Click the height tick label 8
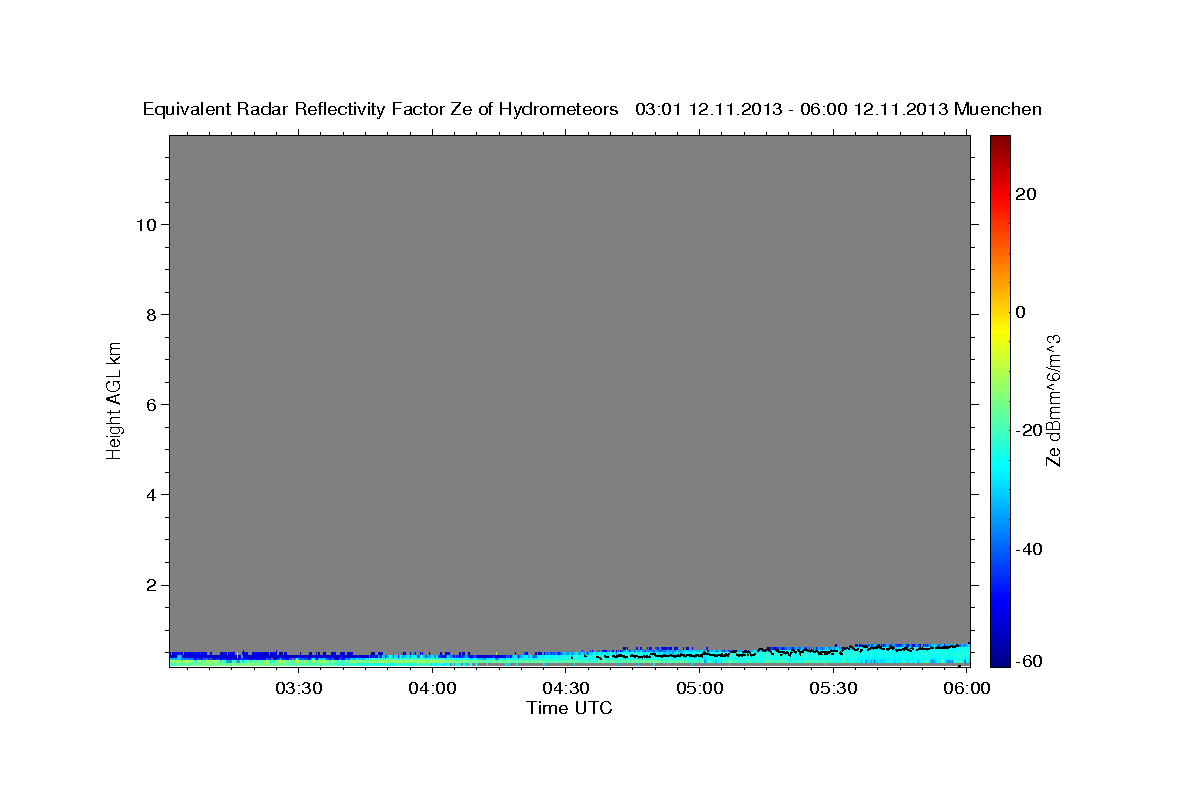The width and height of the screenshot is (1200, 800). 150,314
